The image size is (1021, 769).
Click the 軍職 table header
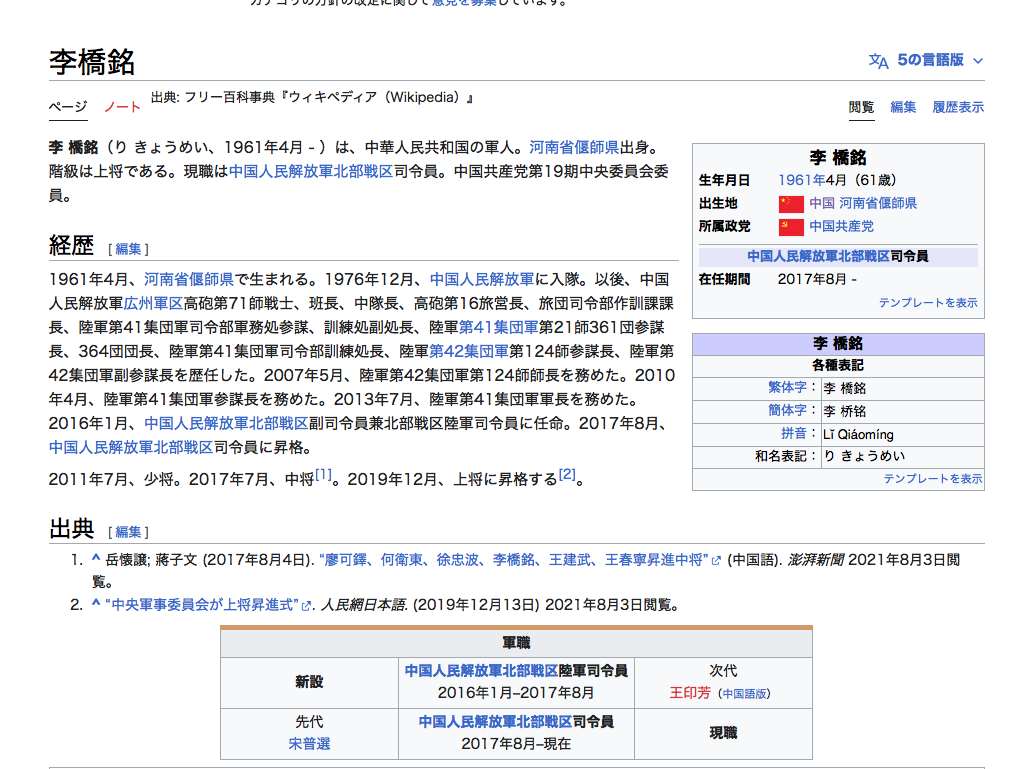[x=516, y=643]
